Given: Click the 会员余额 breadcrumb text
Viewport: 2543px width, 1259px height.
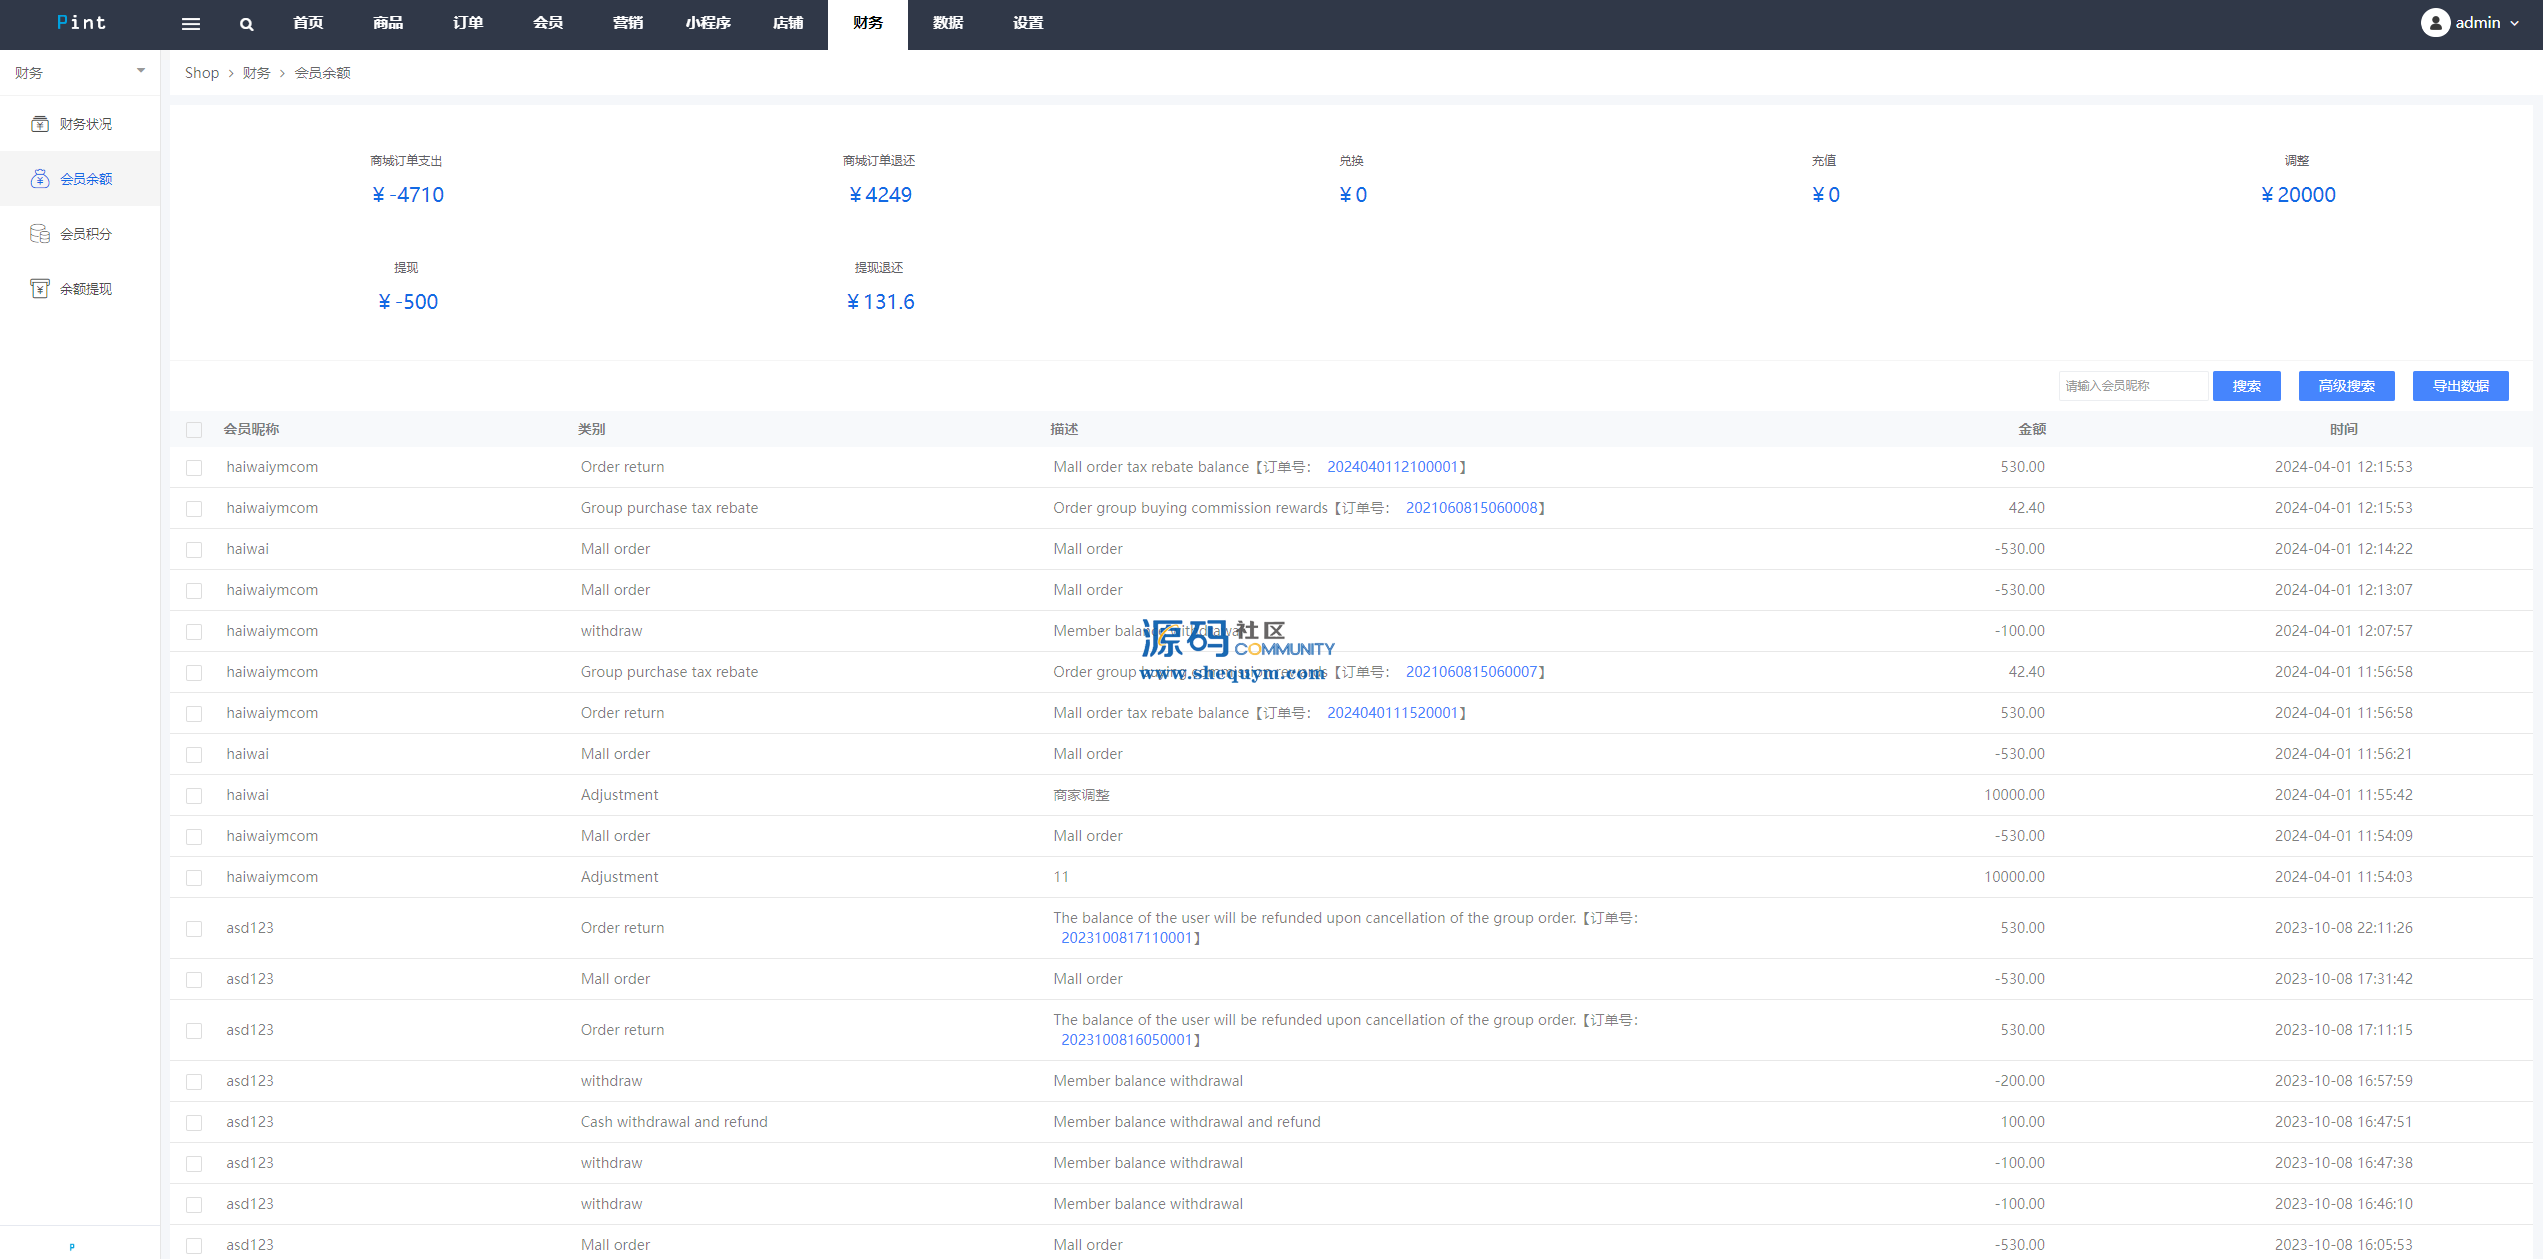Looking at the screenshot, I should click(x=322, y=73).
